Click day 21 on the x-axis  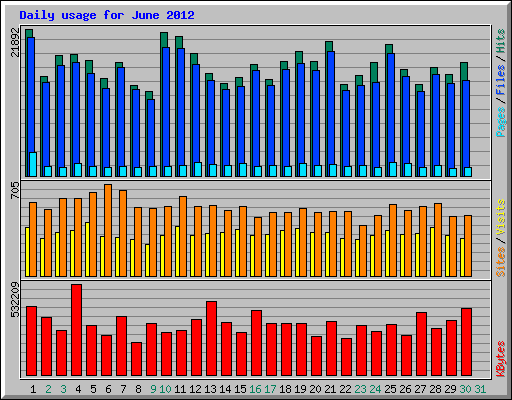[x=330, y=389]
